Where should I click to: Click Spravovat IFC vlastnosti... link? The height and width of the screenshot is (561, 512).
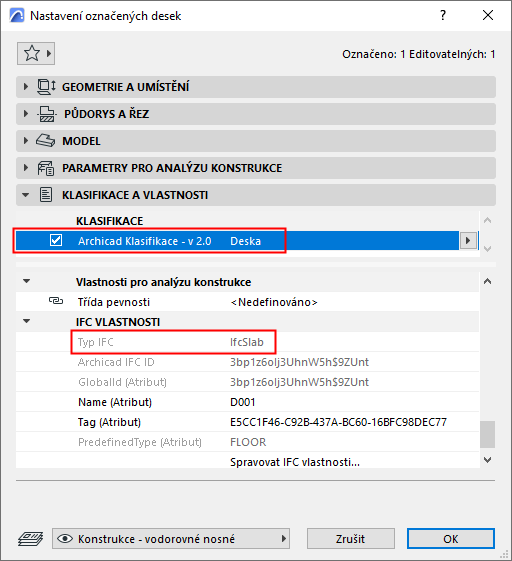pos(295,462)
